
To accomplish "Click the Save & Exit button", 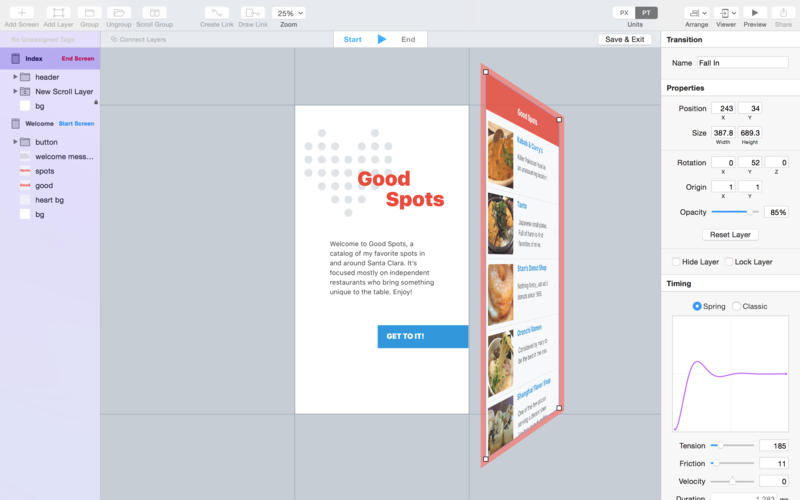I will pos(624,39).
